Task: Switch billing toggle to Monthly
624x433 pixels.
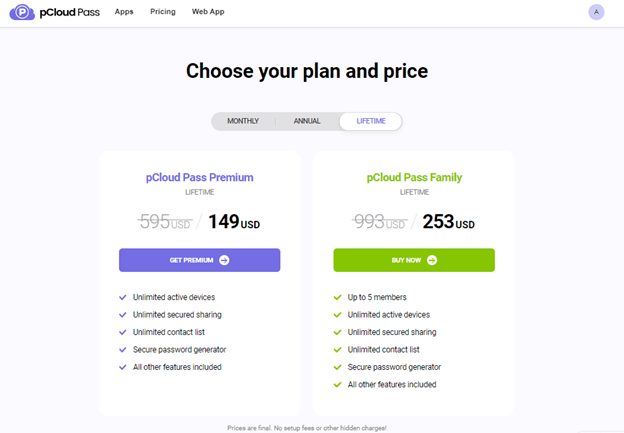Action: [243, 121]
